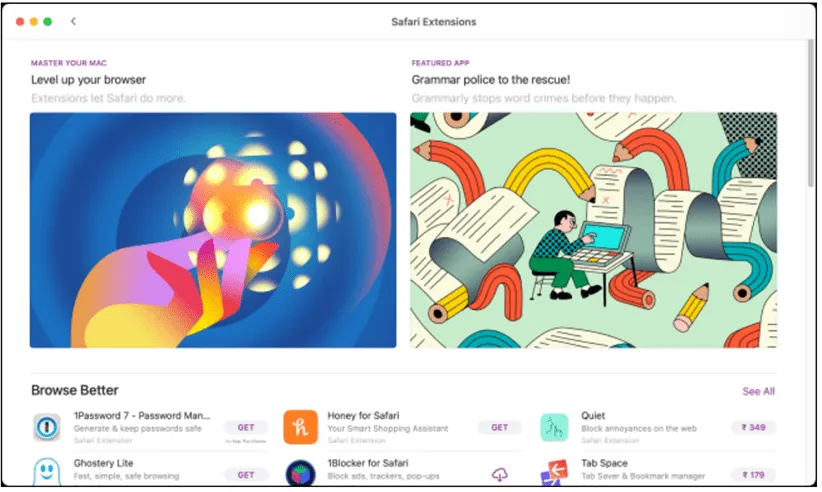Download 1Blocker using the cloud icon
The width and height of the screenshot is (822, 492).
(x=500, y=475)
